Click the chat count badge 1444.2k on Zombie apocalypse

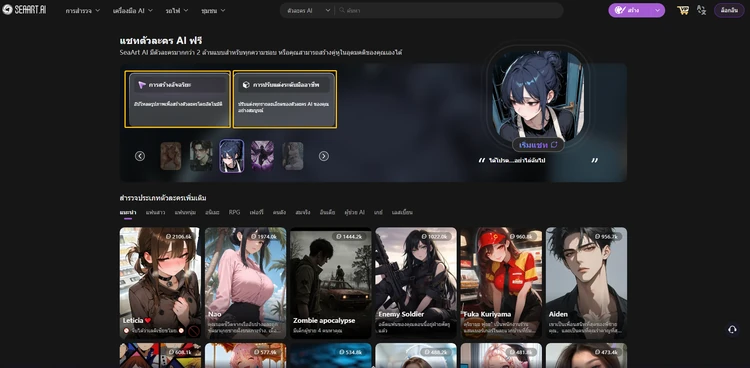click(x=350, y=236)
